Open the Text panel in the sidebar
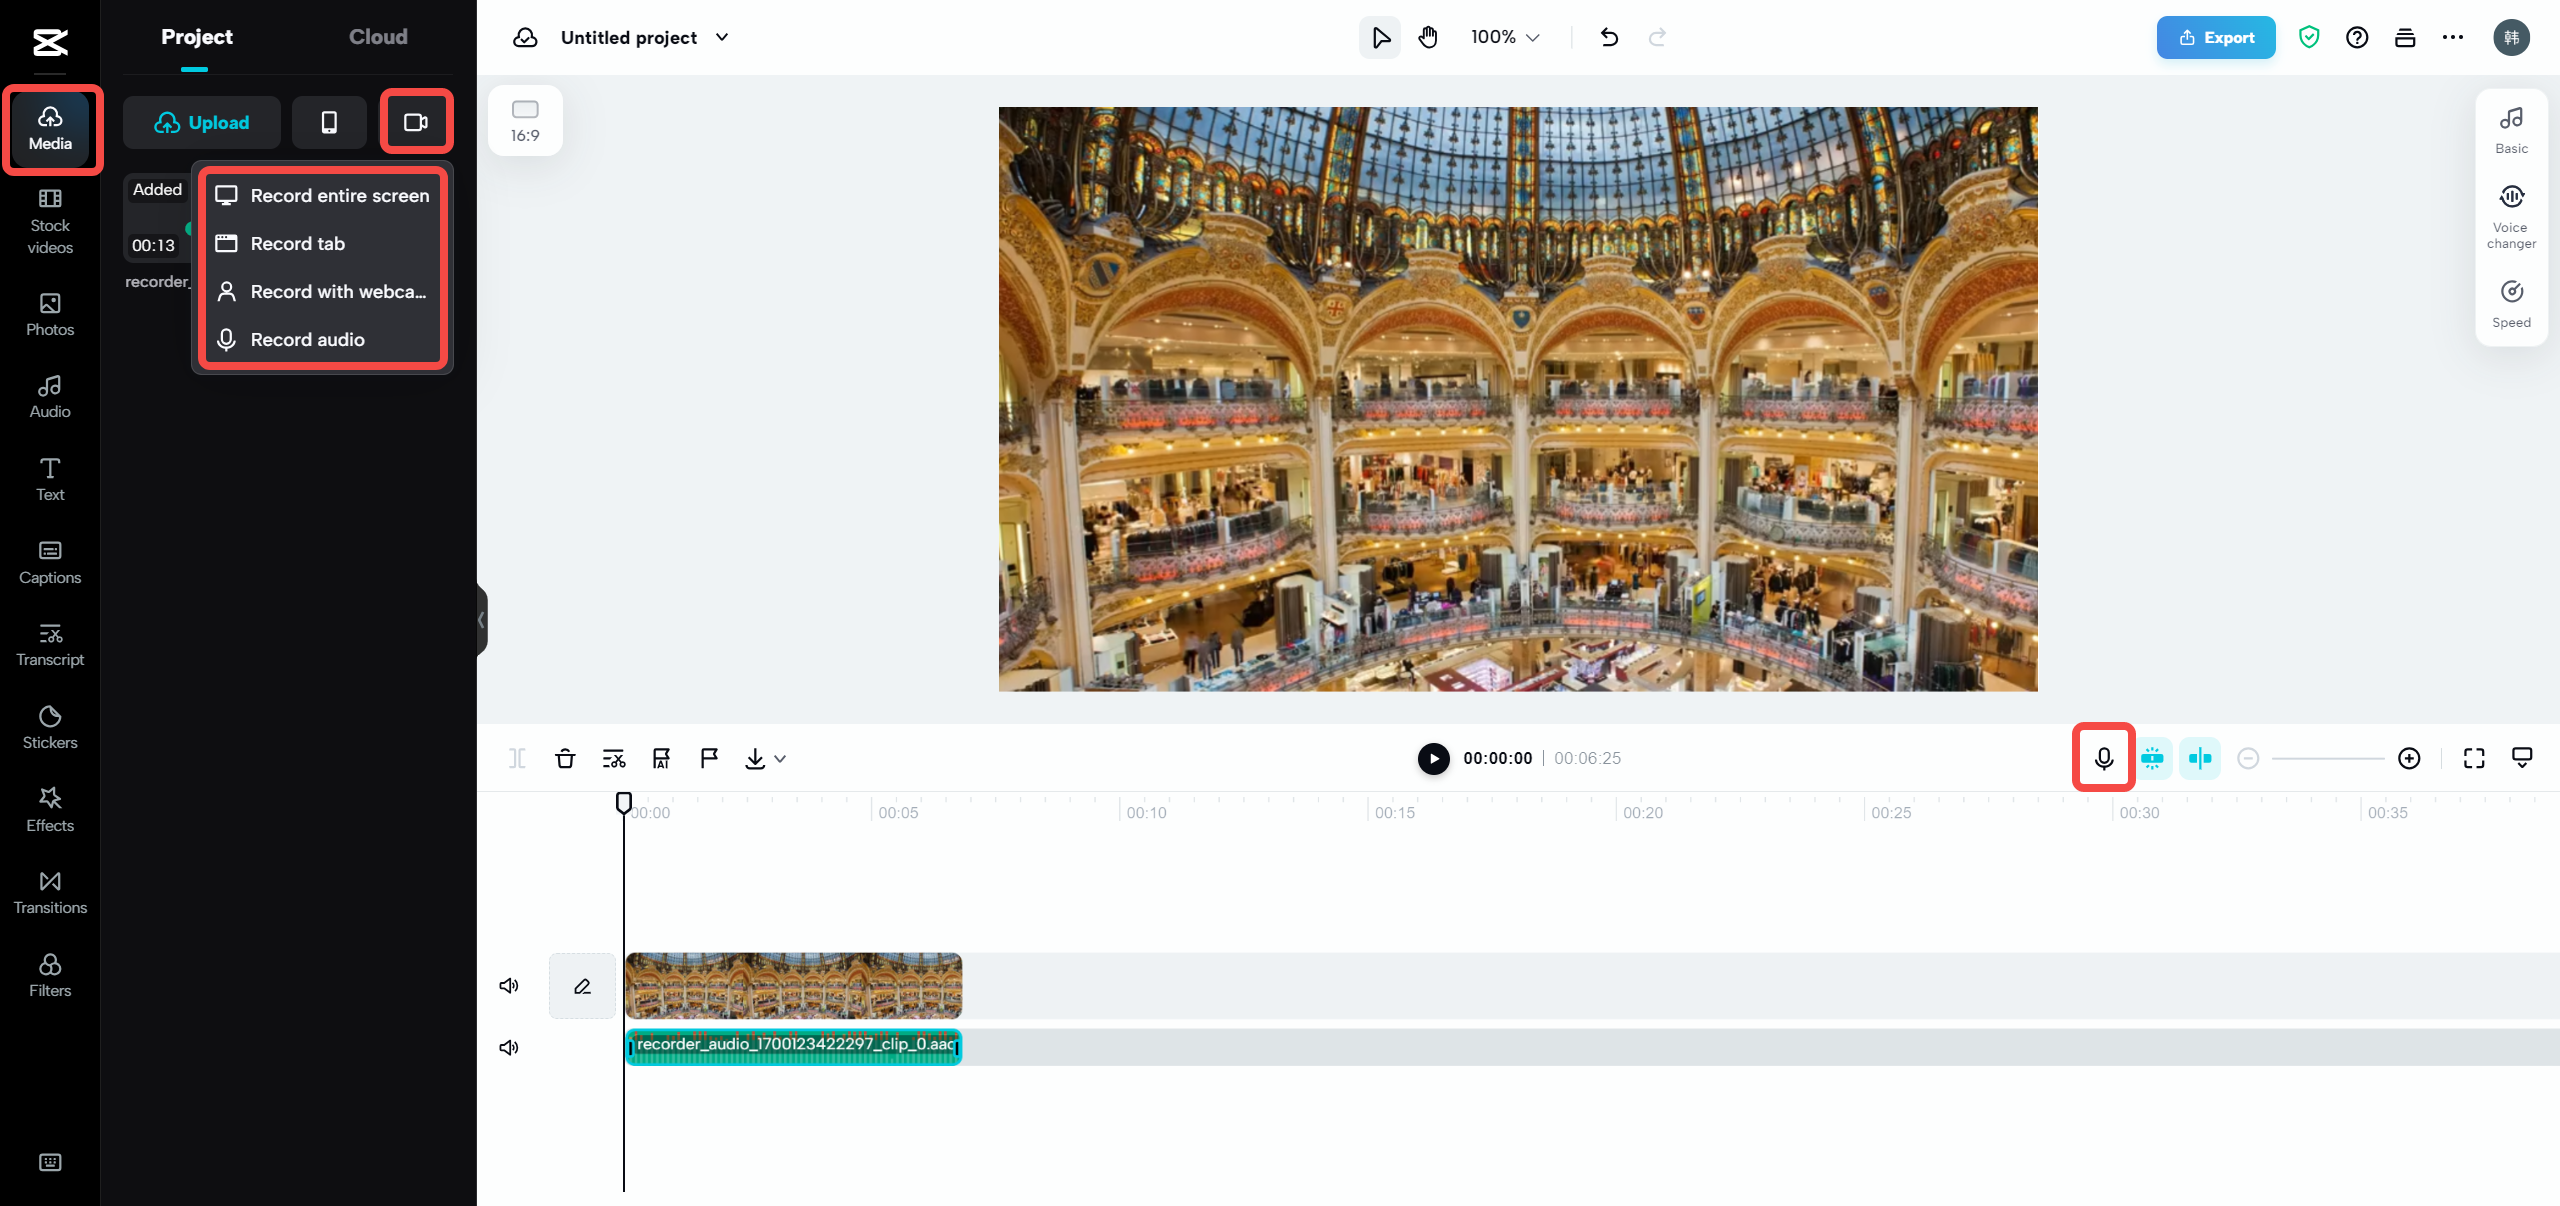This screenshot has width=2560, height=1206. click(49, 479)
